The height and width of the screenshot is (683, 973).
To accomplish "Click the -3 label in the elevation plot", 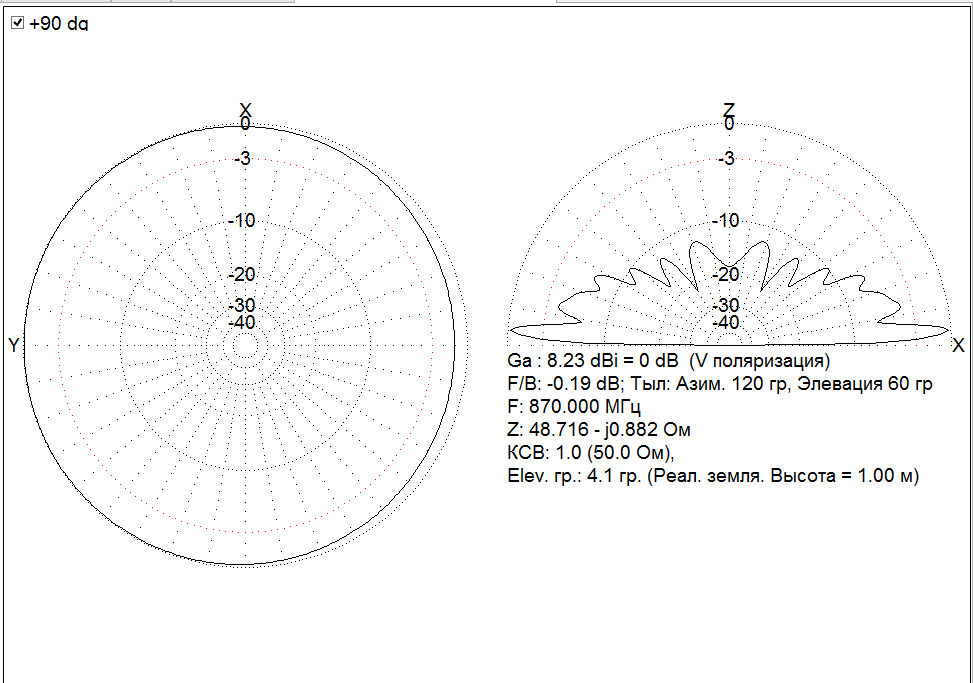I will [x=726, y=159].
